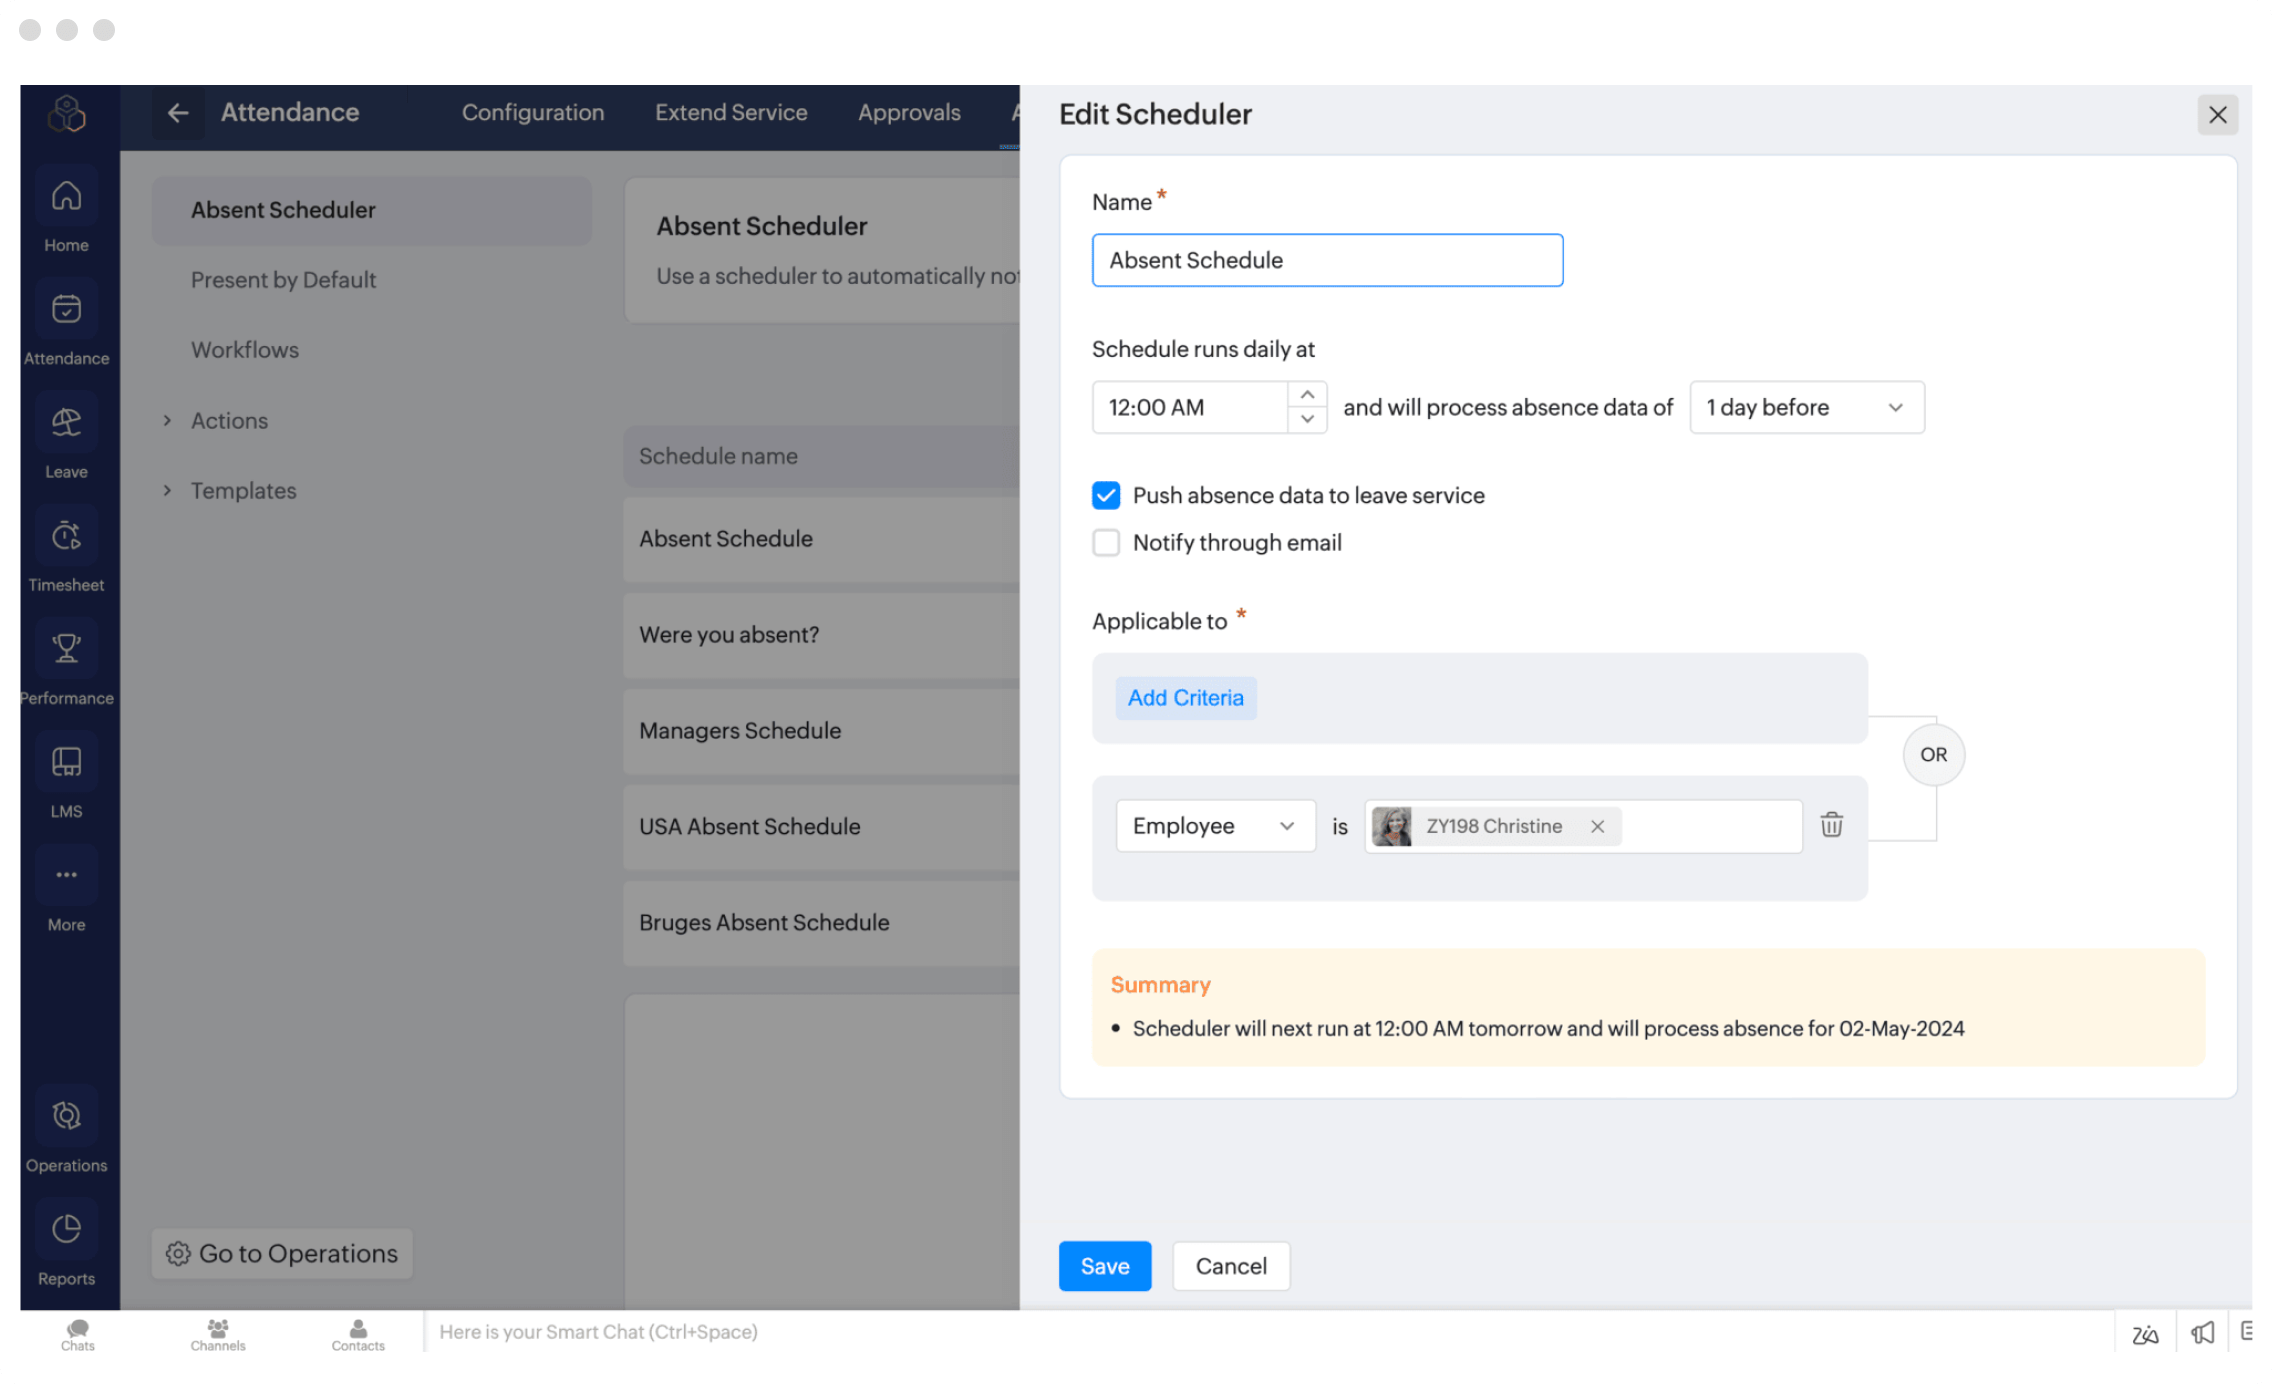Open the Employee criteria type dropdown
2272x1384 pixels.
[1214, 826]
